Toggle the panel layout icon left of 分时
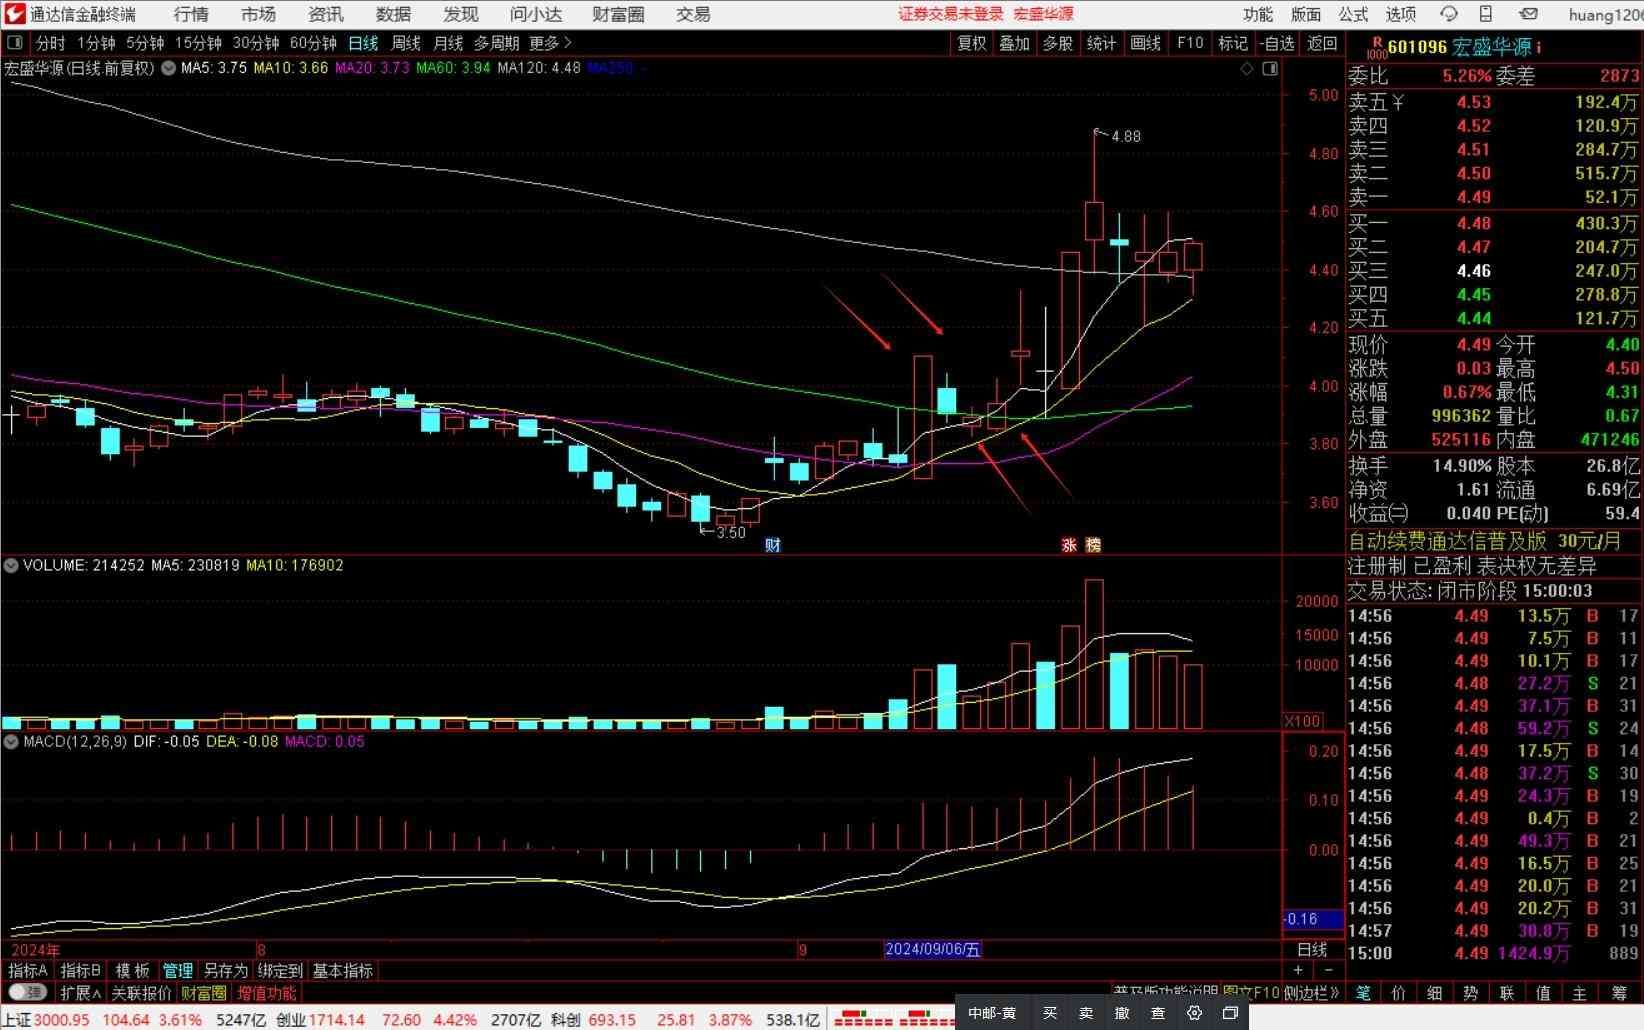 15,43
